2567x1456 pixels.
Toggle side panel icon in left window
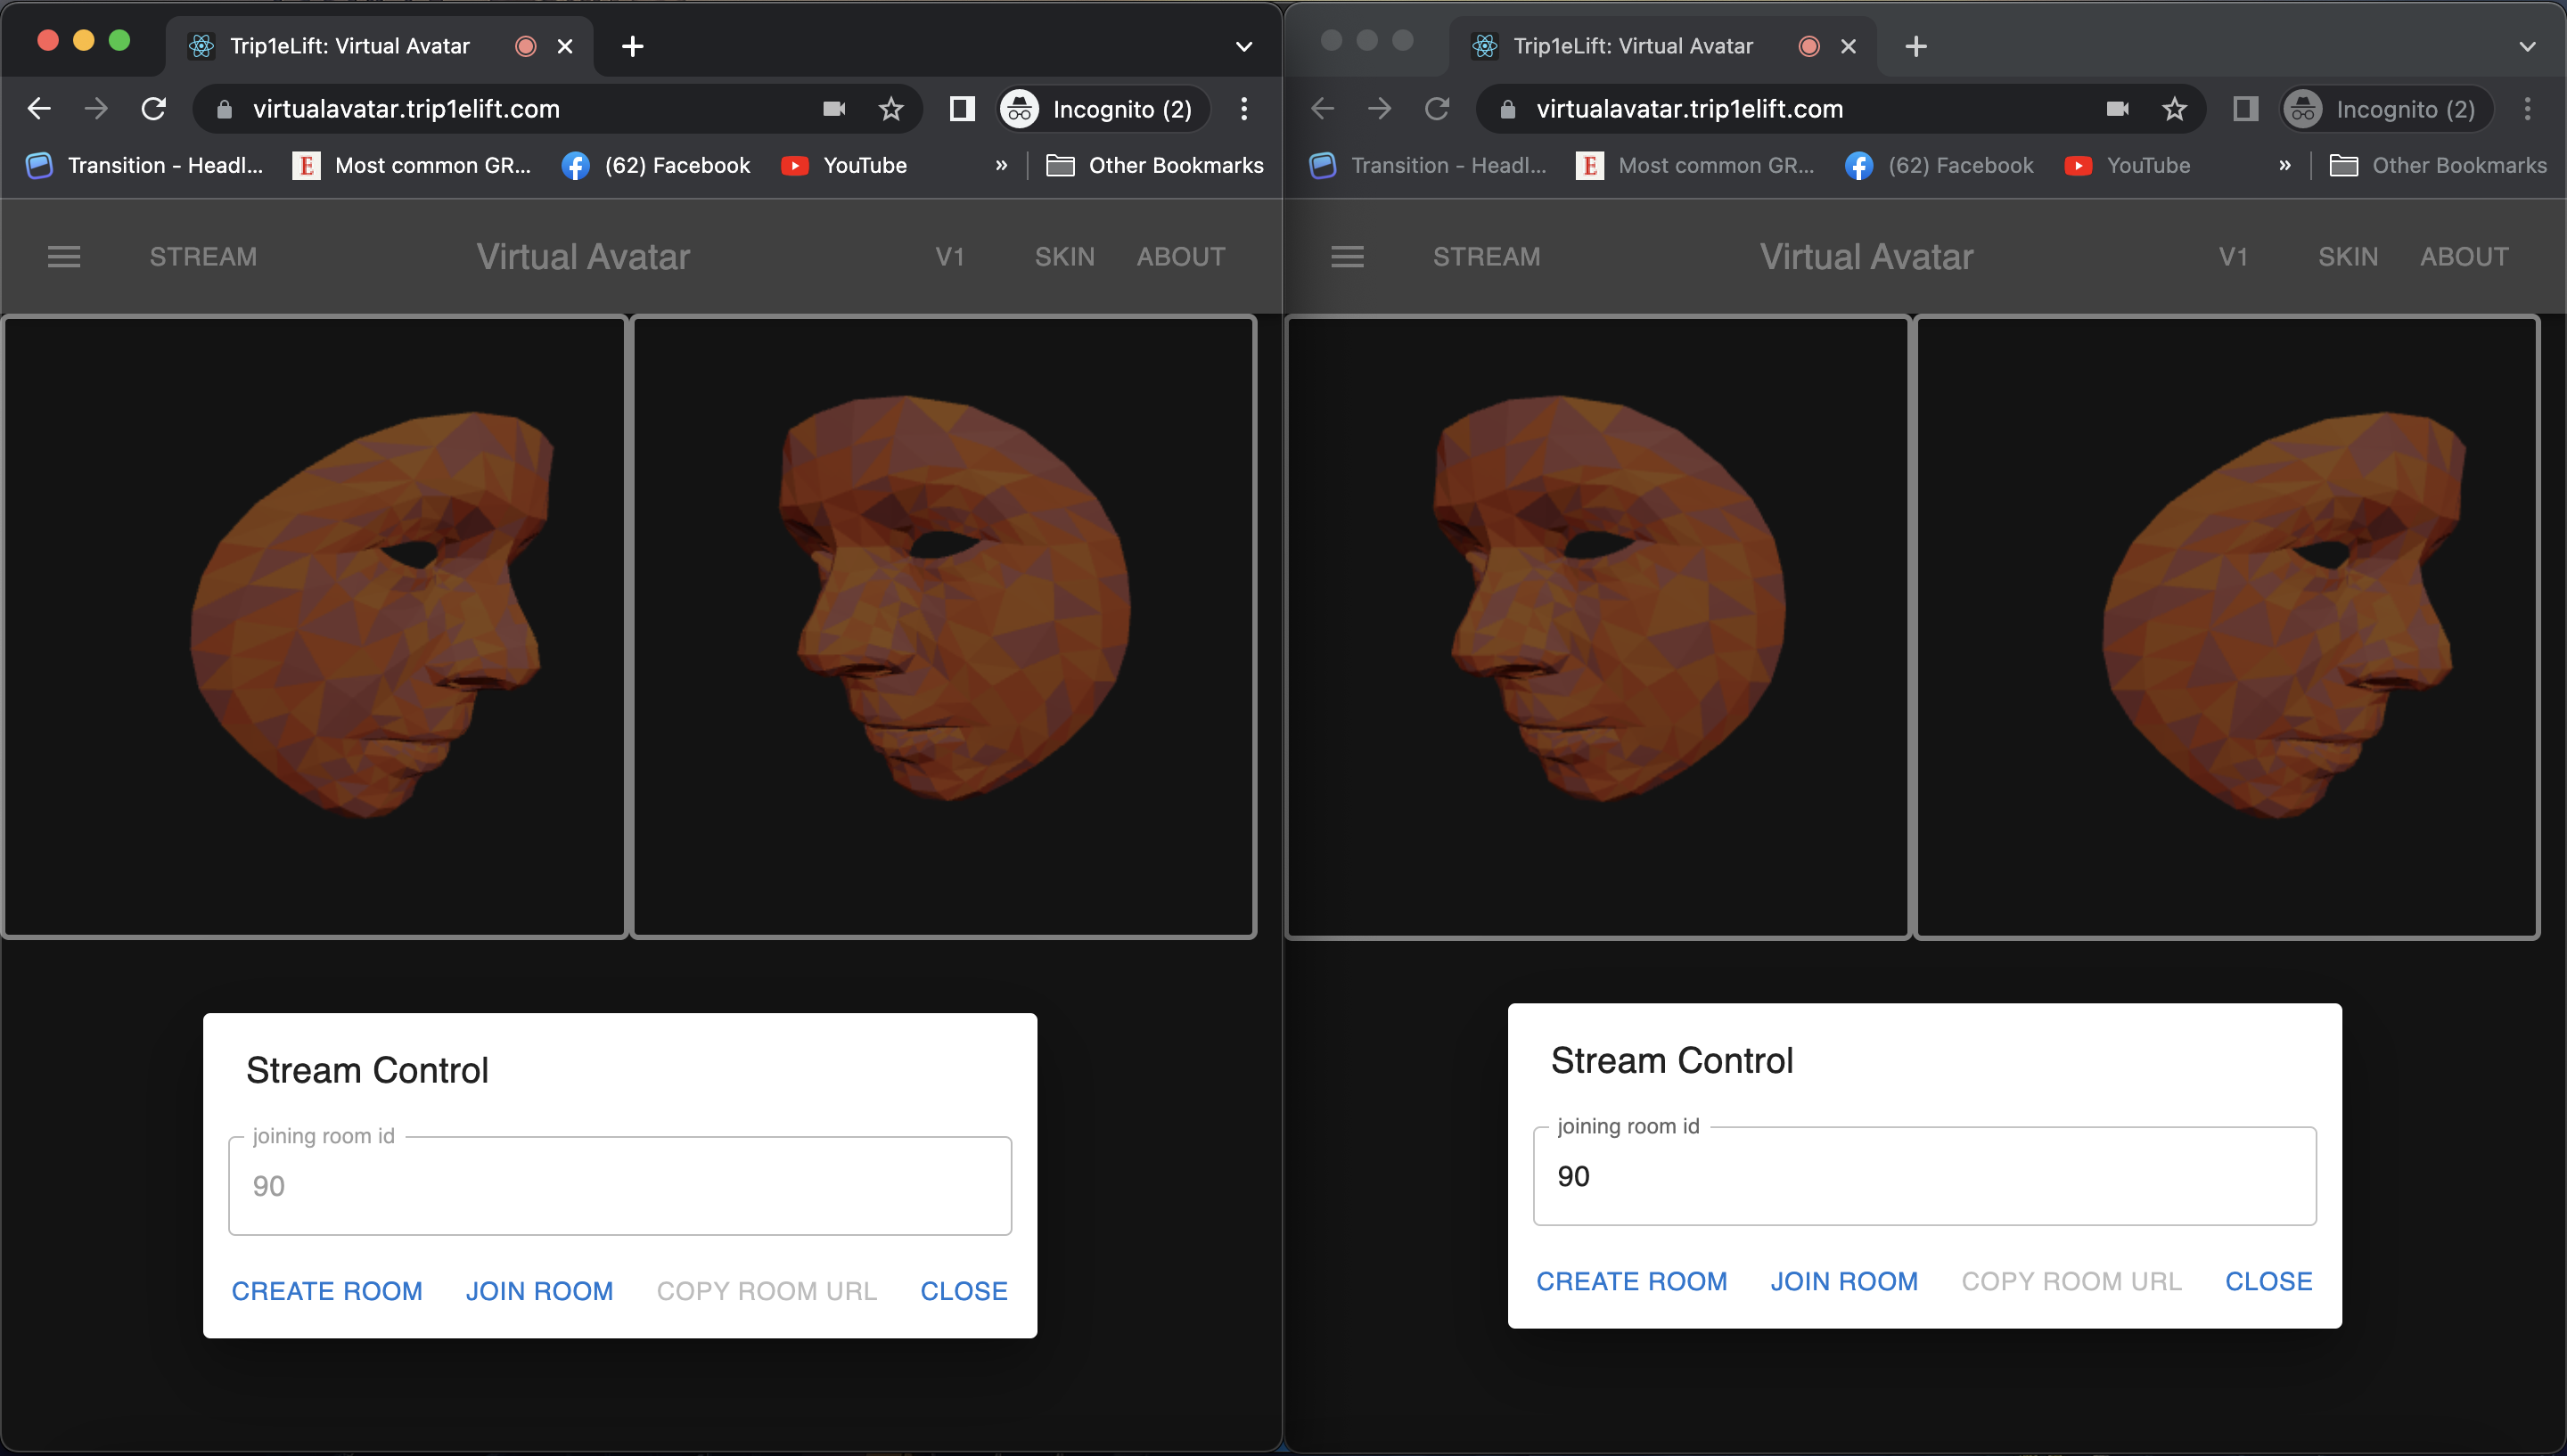pyautogui.click(x=961, y=109)
